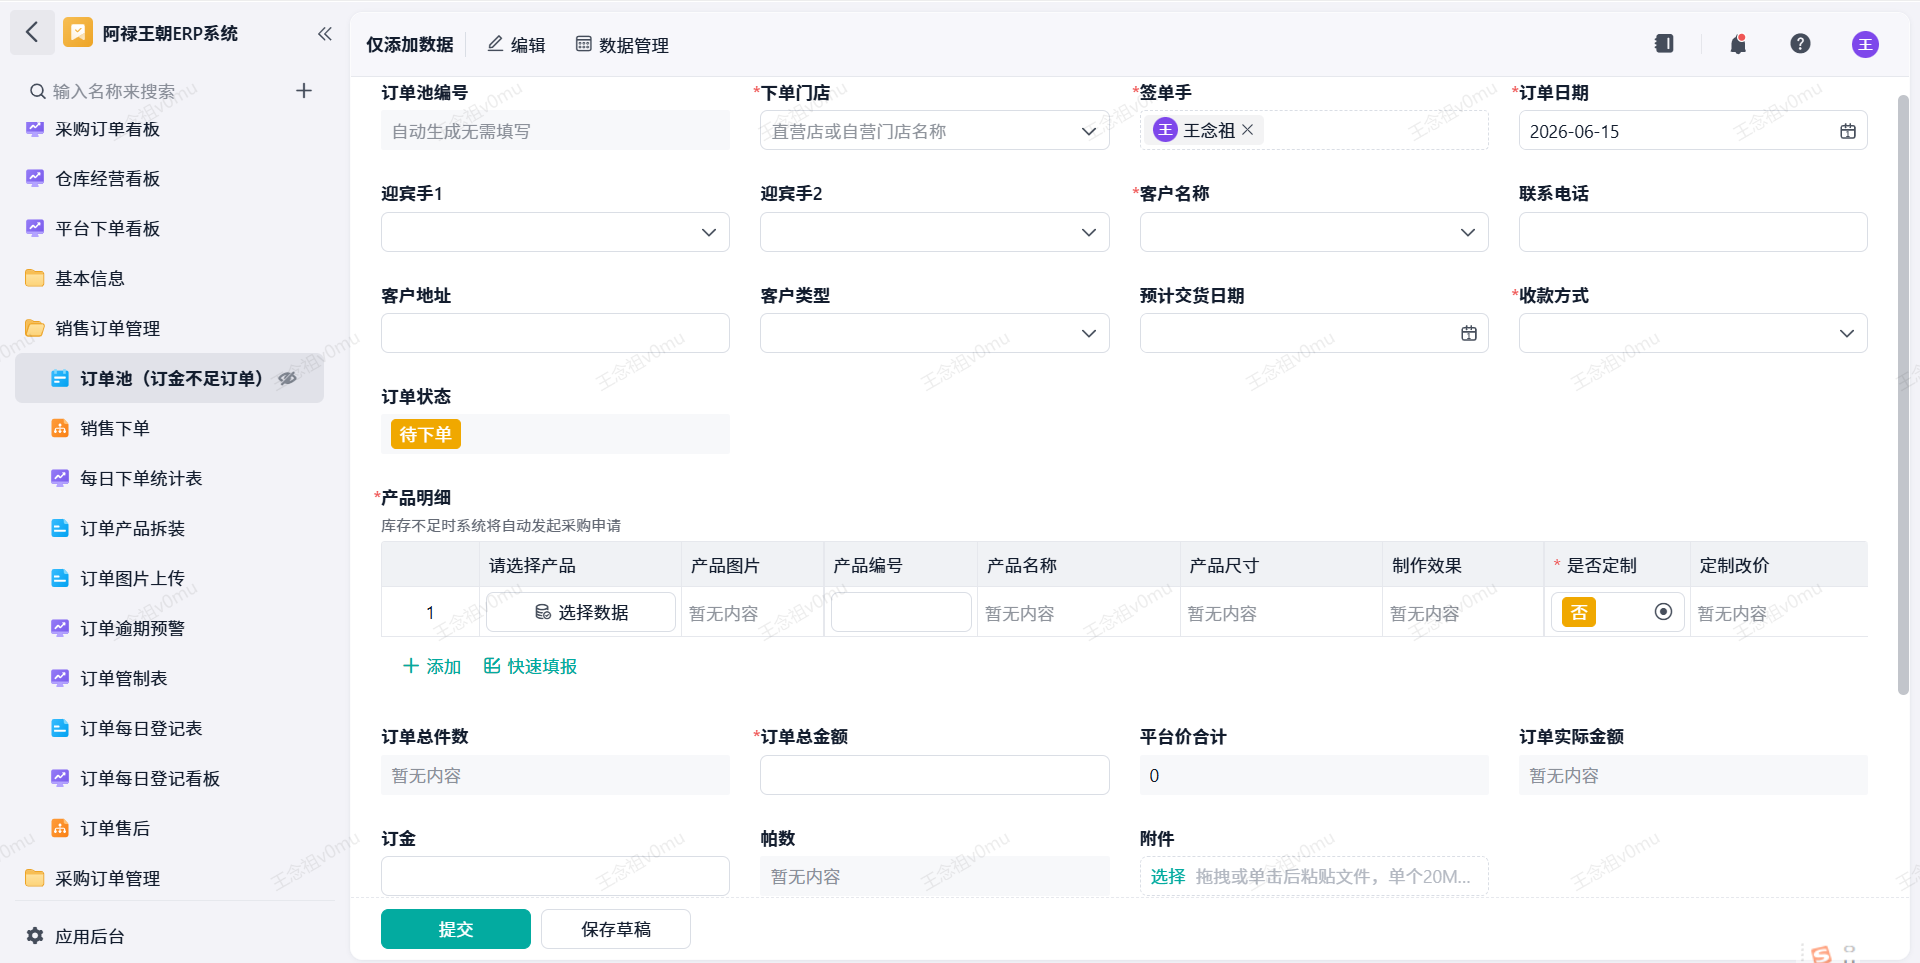Open the 迎宾手1 dropdown
This screenshot has height=963, width=1920.
[x=555, y=232]
